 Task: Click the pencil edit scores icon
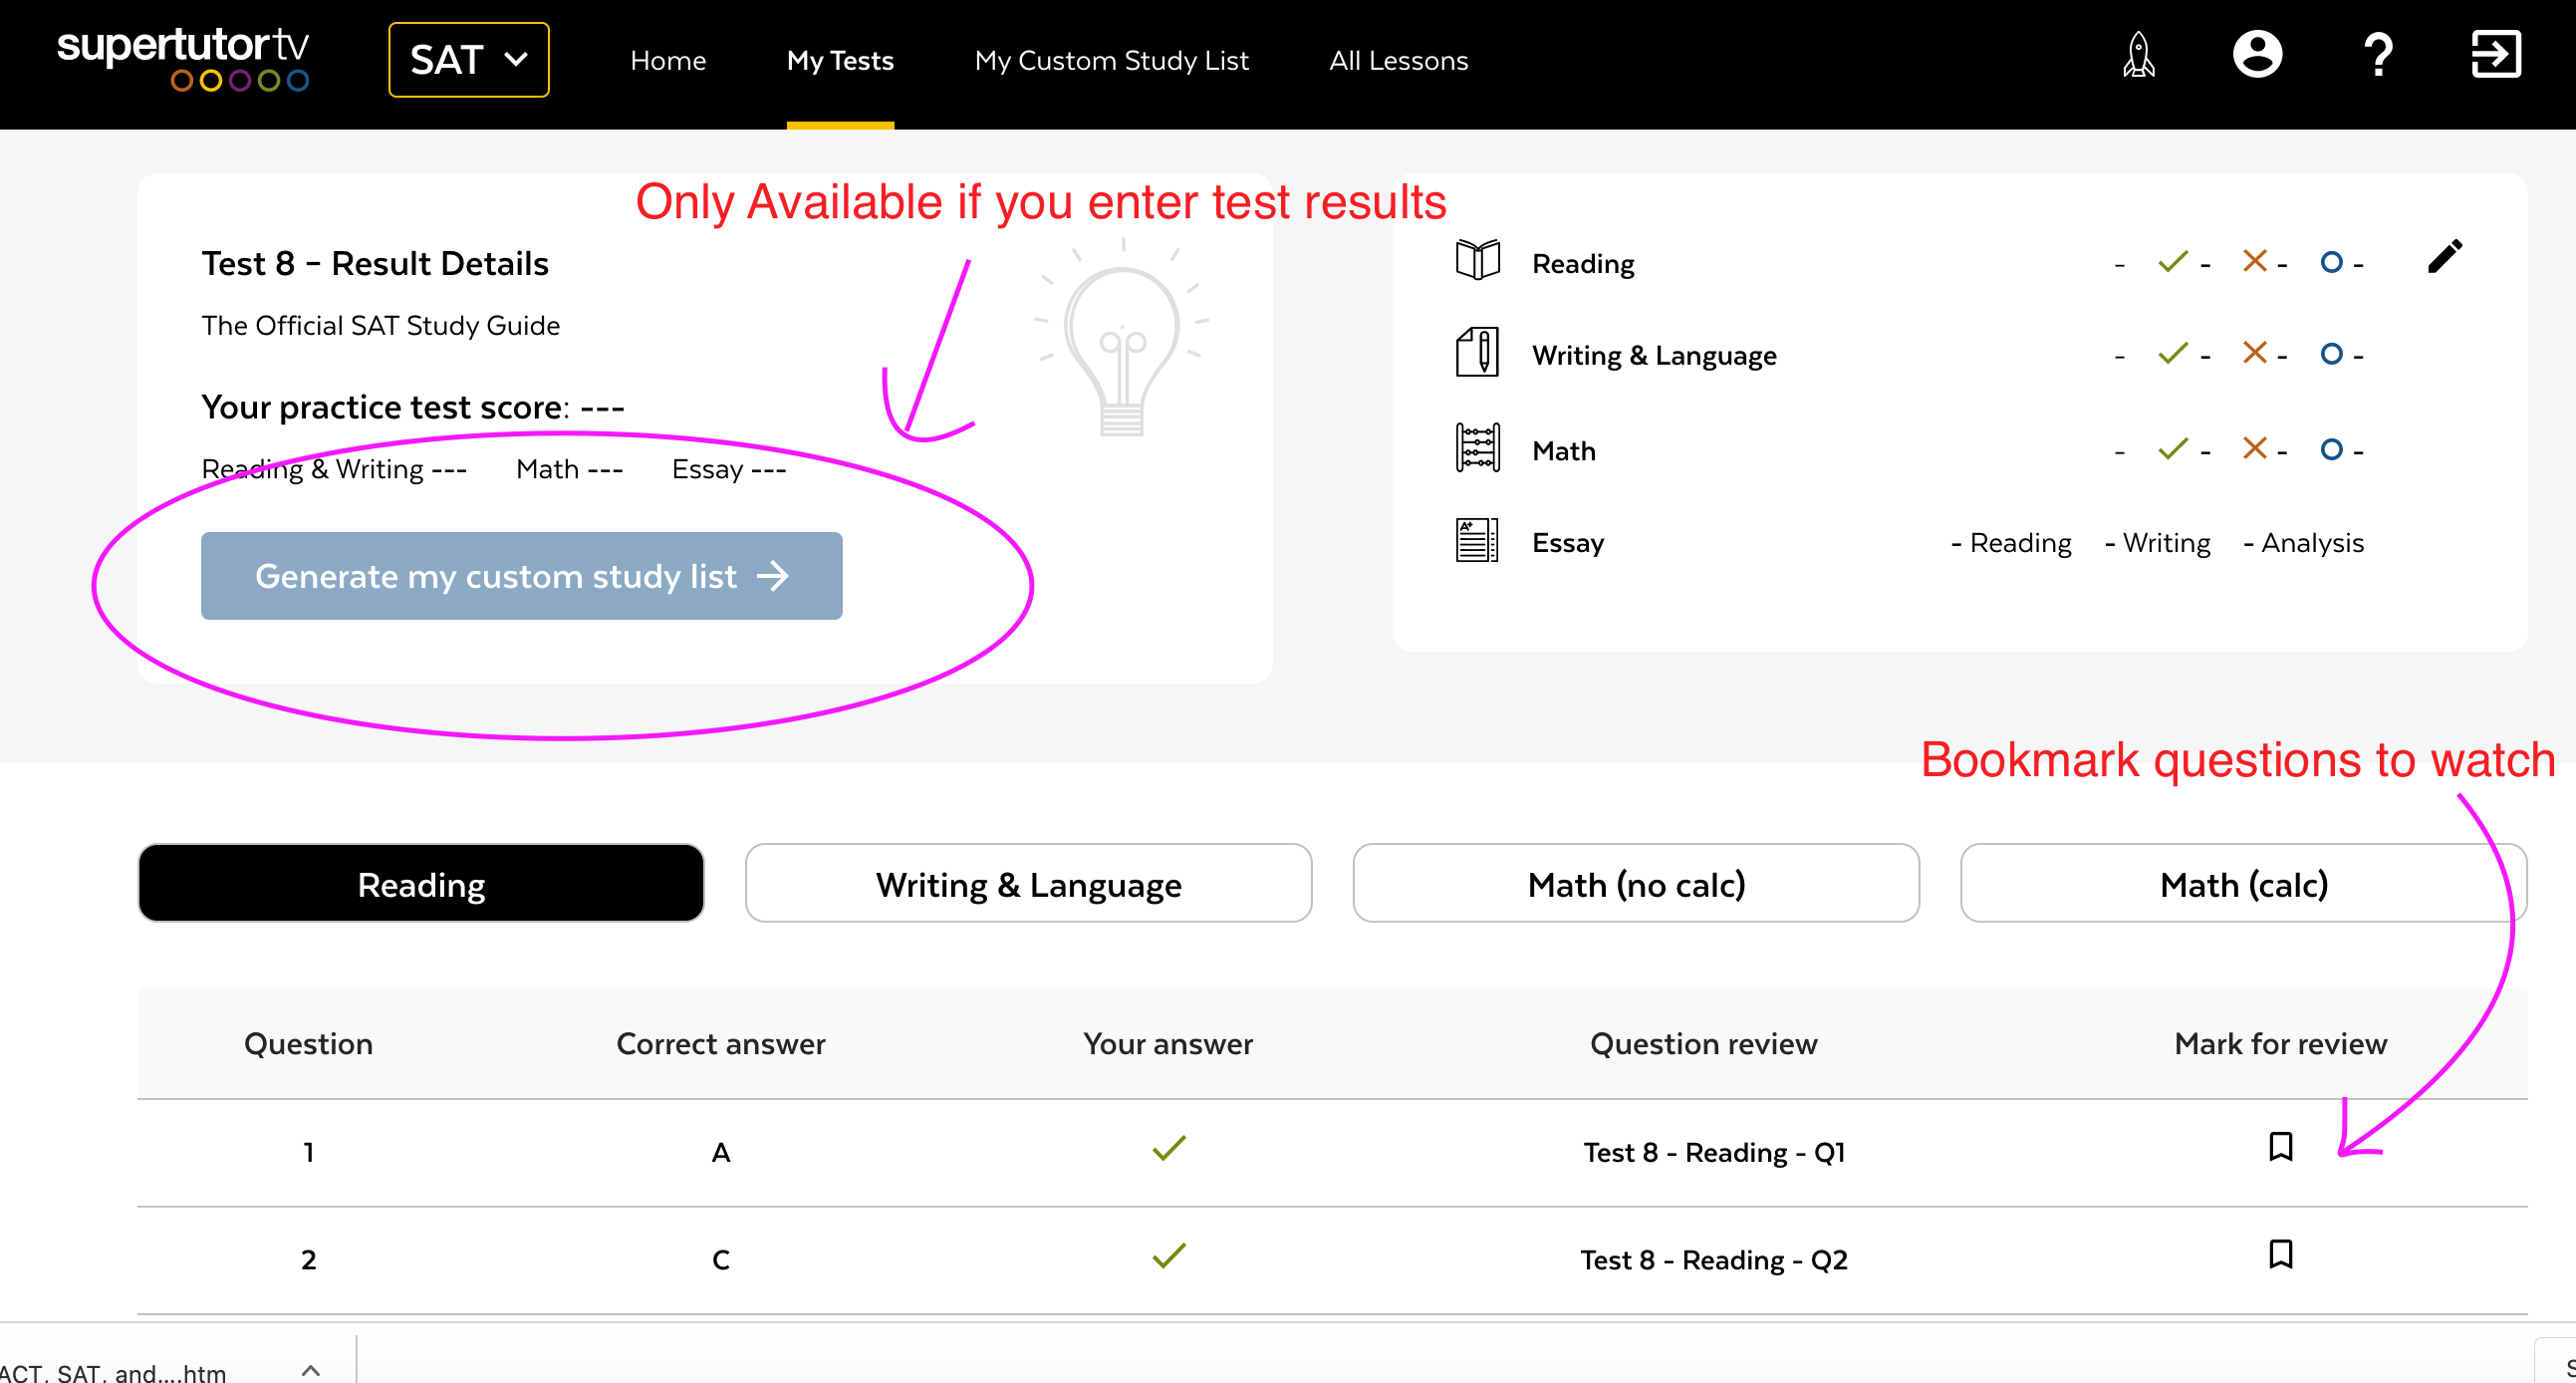[2444, 257]
